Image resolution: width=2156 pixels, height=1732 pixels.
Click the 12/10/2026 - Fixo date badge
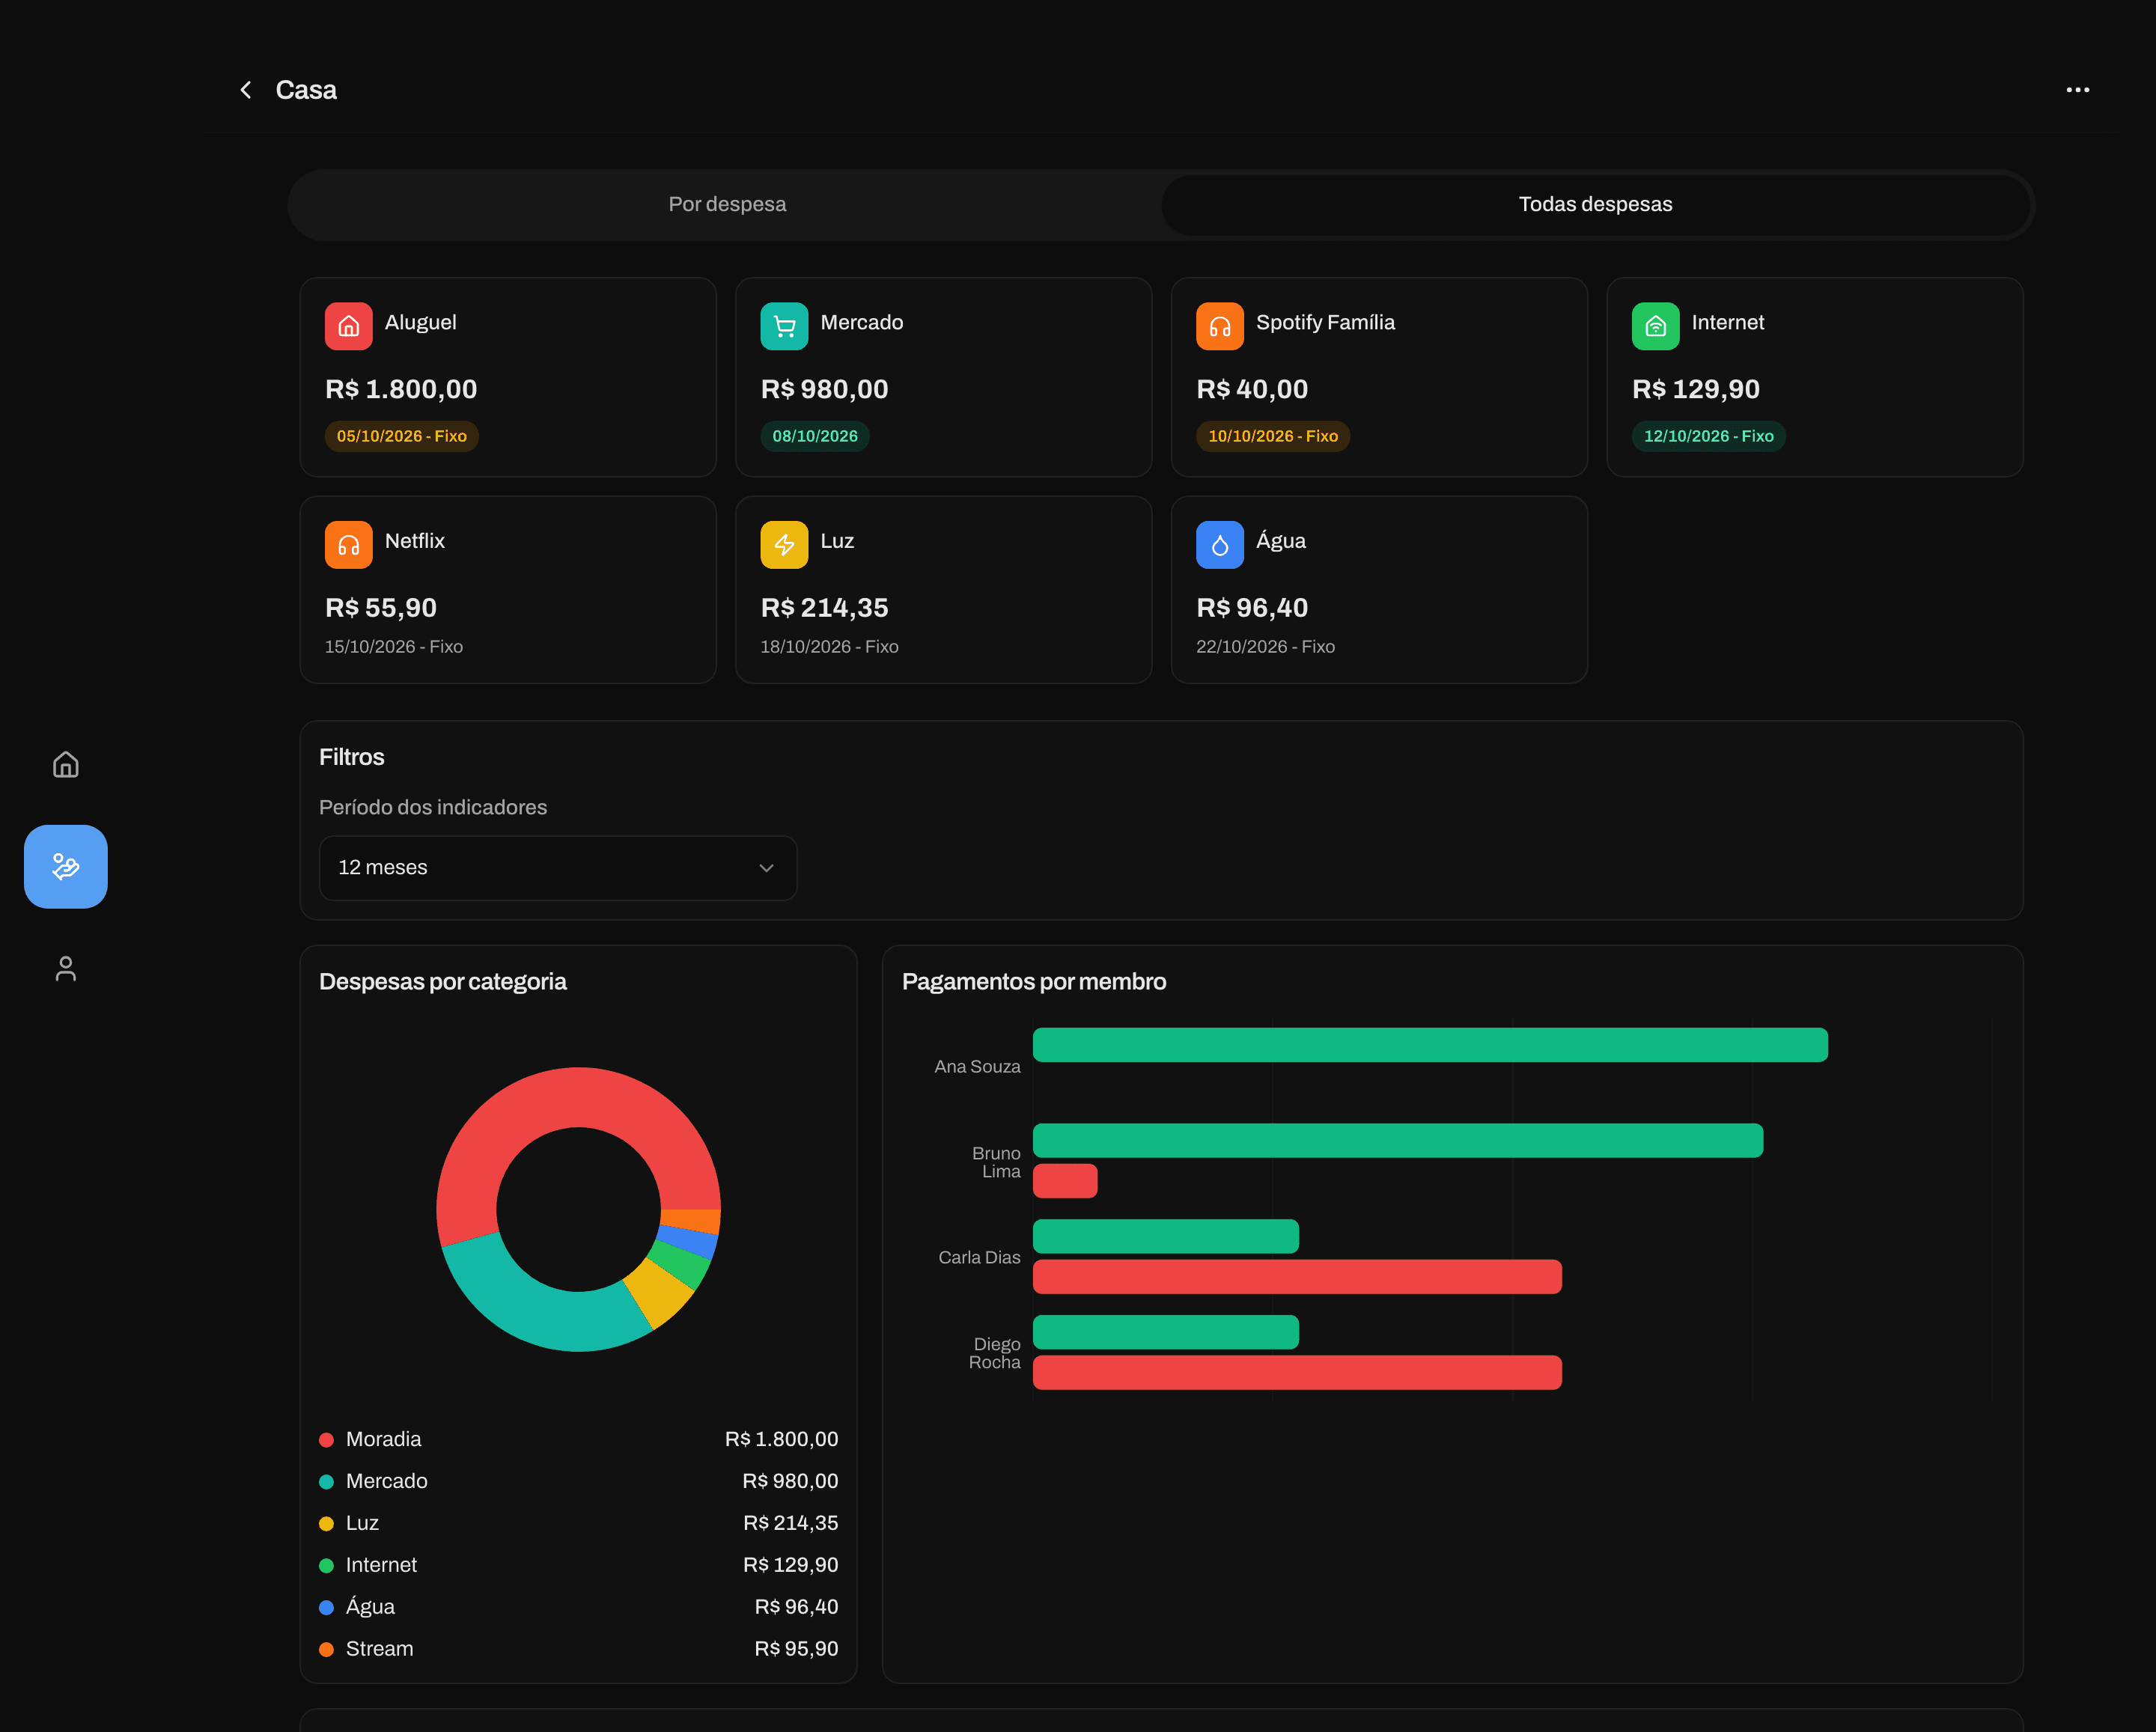click(1709, 436)
